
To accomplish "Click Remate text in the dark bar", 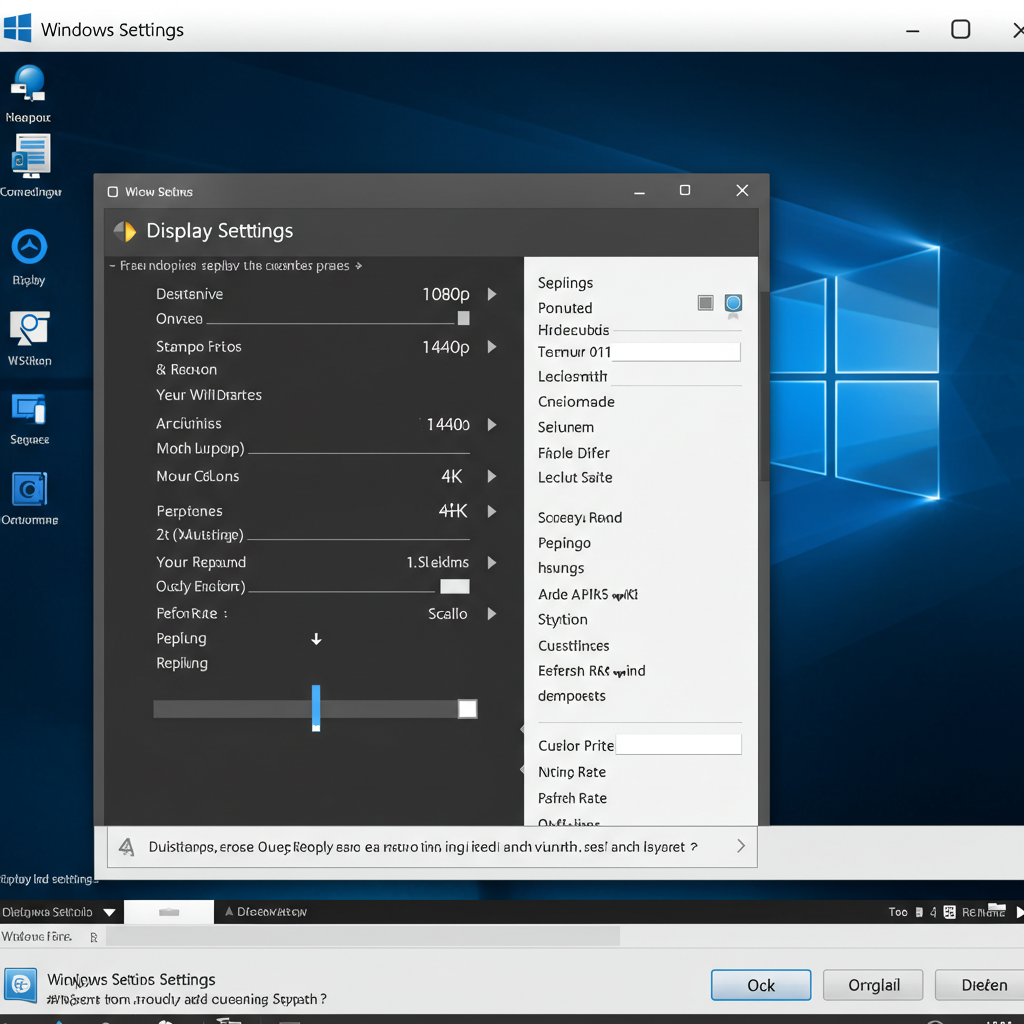I will 983,912.
